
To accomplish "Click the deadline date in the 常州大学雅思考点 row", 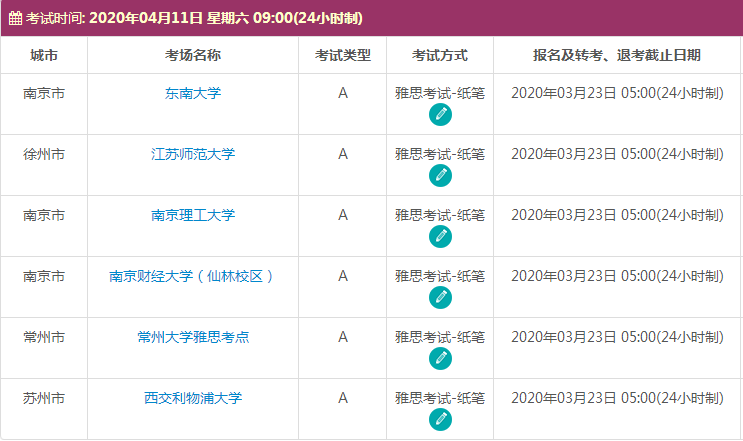I will point(617,337).
